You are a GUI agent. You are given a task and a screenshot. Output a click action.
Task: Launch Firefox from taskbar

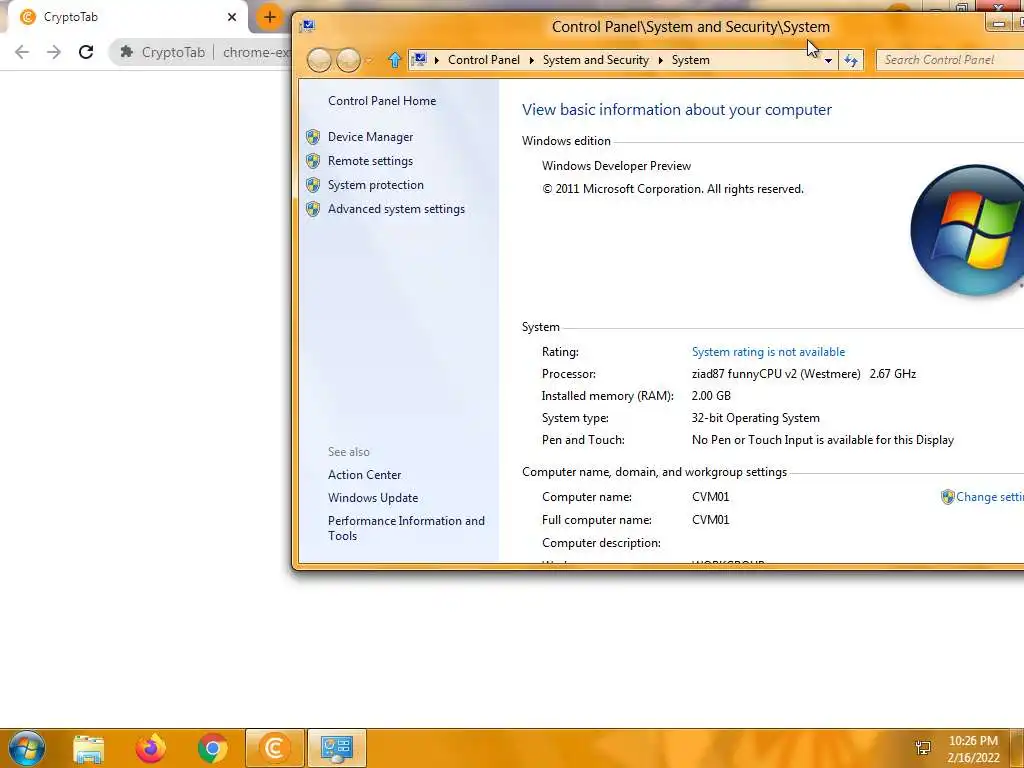[150, 748]
